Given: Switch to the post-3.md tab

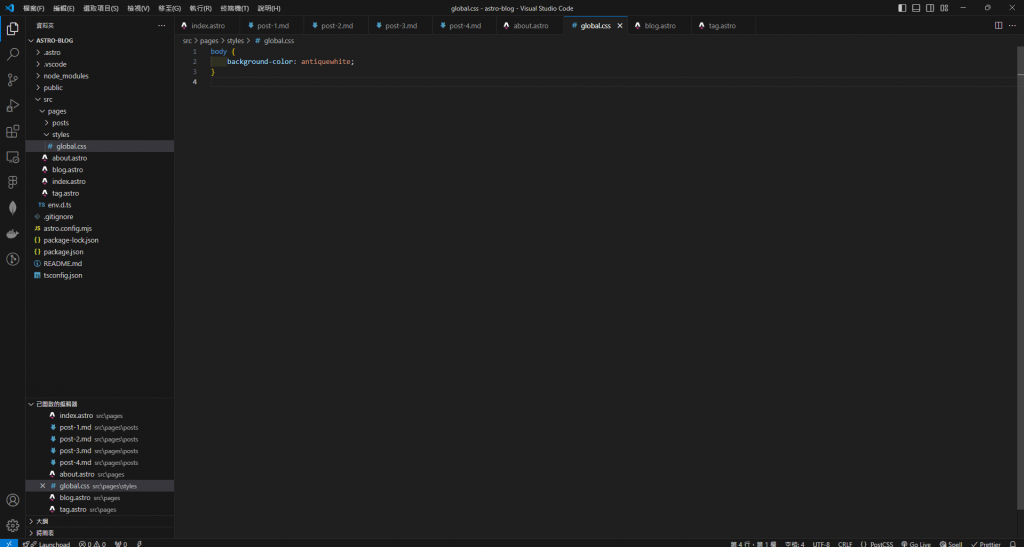Looking at the screenshot, I should click(x=400, y=25).
